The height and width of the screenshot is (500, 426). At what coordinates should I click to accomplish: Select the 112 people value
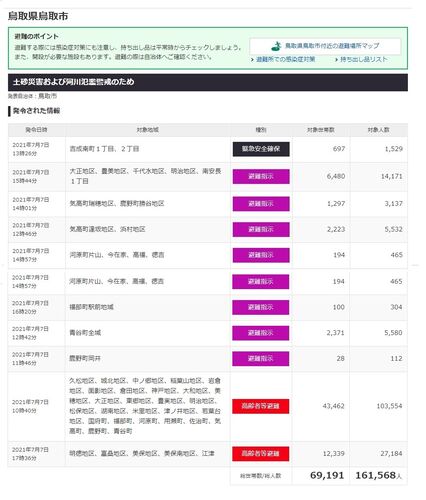(396, 358)
